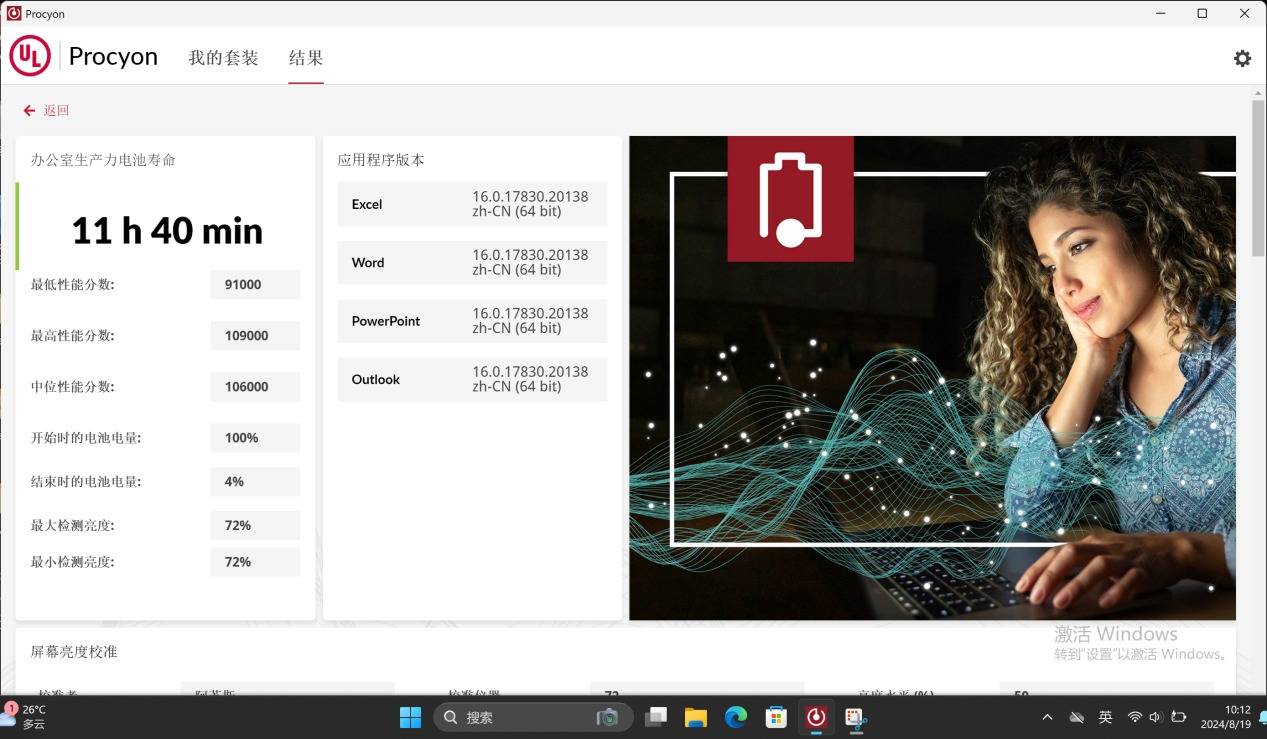Viewport: 1267px width, 739px height.
Task: Switch the 英 input method indicator
Action: click(x=1105, y=717)
